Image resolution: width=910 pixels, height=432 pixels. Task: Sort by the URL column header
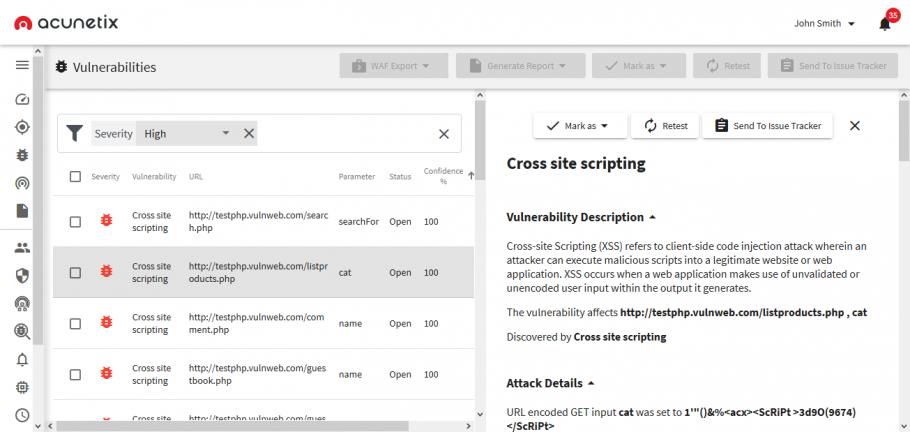point(196,177)
